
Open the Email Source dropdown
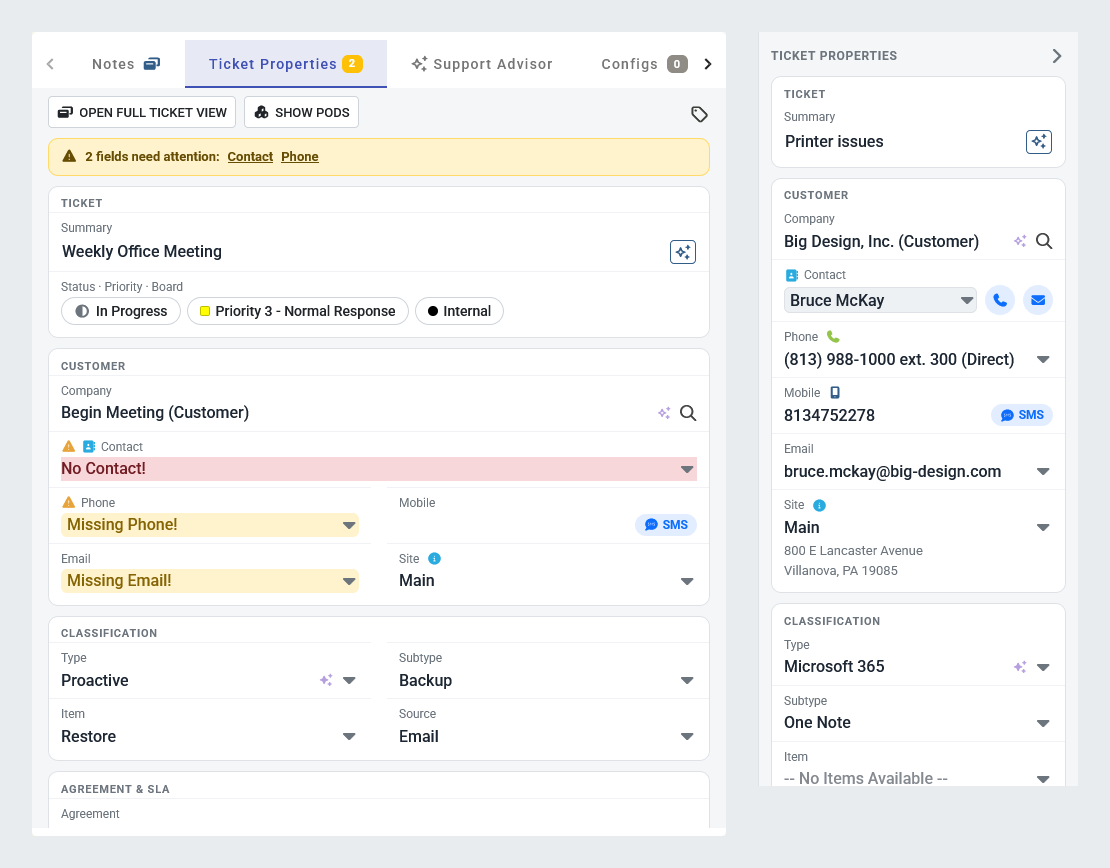(x=547, y=736)
